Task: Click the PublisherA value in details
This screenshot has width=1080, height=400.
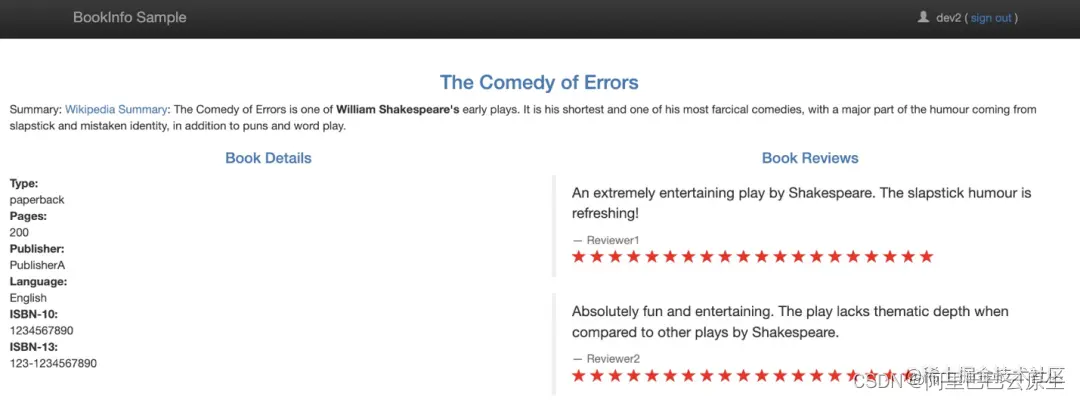Action: pos(37,265)
